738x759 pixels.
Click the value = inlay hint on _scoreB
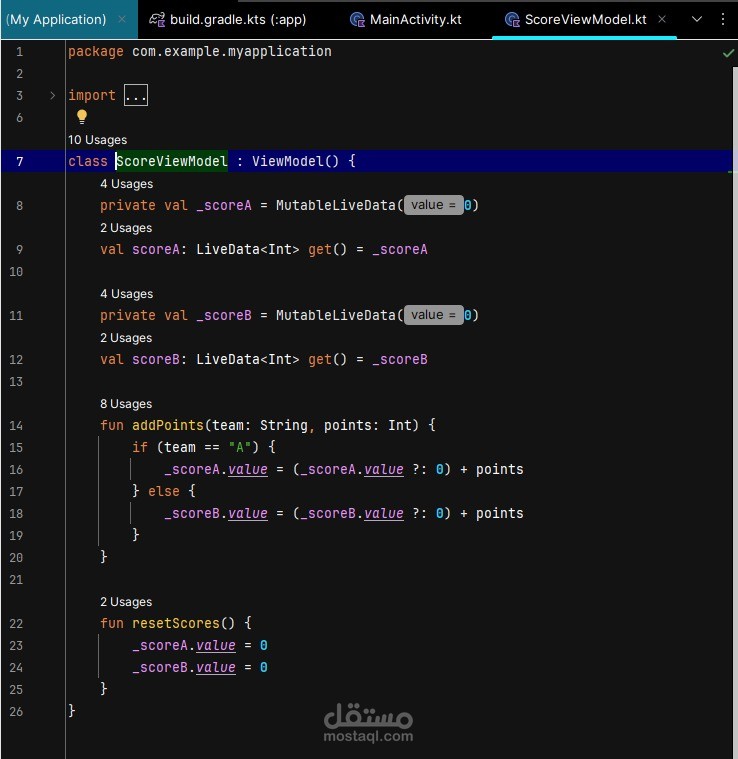[433, 315]
